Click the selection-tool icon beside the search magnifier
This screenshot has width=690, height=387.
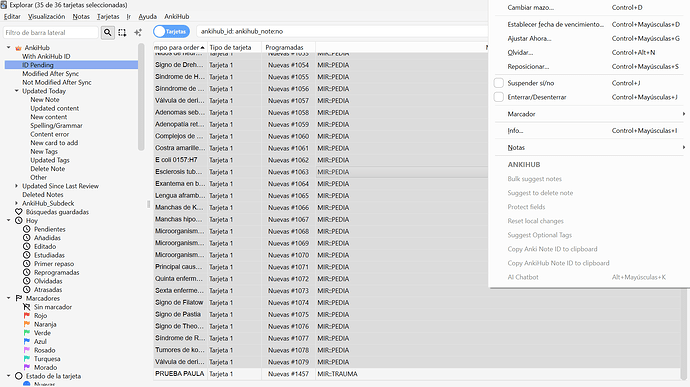[x=122, y=32]
